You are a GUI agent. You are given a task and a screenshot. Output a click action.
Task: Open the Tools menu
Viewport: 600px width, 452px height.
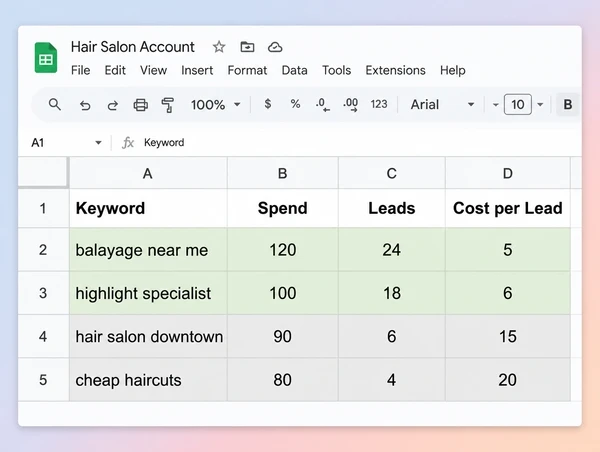click(x=336, y=70)
